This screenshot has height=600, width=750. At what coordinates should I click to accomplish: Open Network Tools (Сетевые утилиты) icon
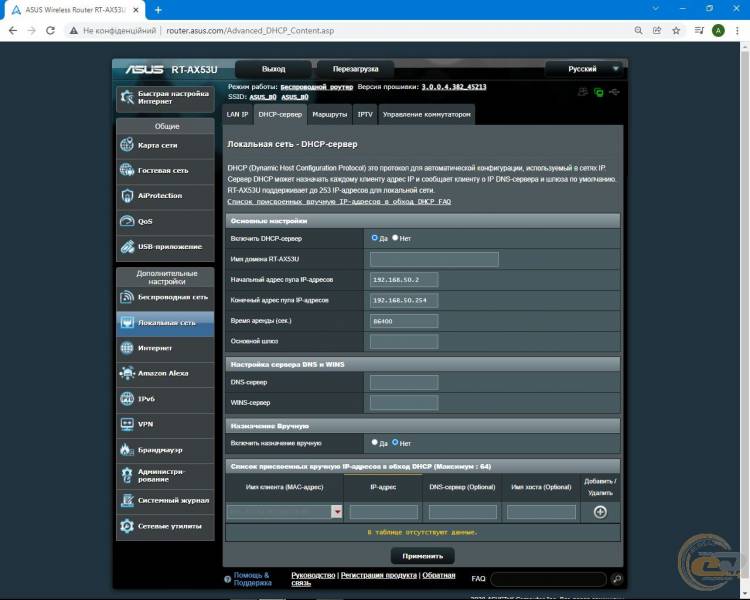pyautogui.click(x=127, y=526)
